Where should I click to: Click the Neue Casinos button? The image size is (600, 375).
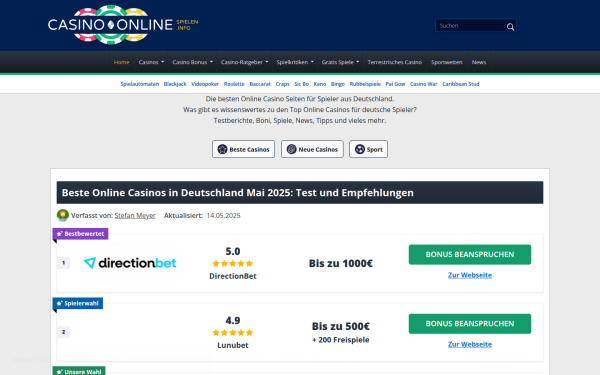312,149
